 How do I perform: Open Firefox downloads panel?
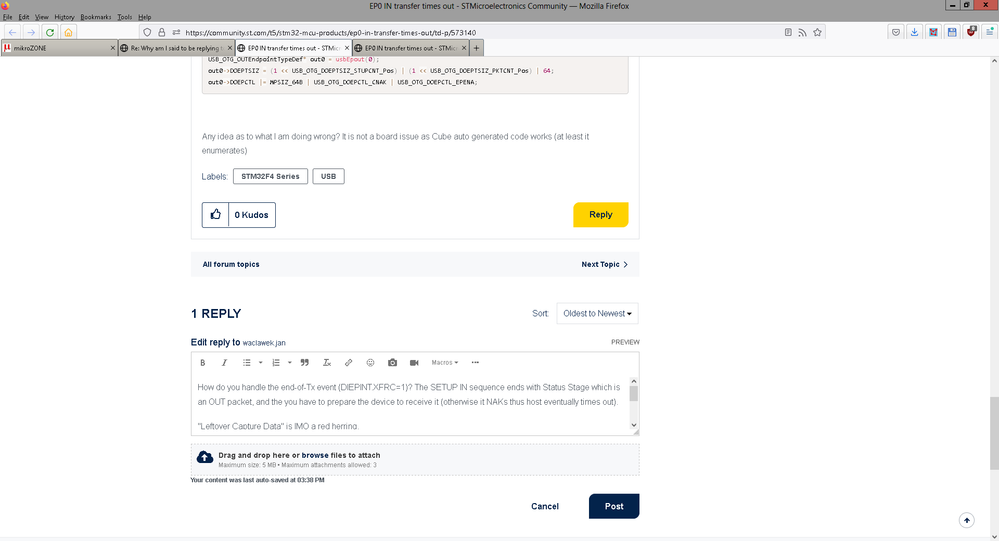pos(914,32)
